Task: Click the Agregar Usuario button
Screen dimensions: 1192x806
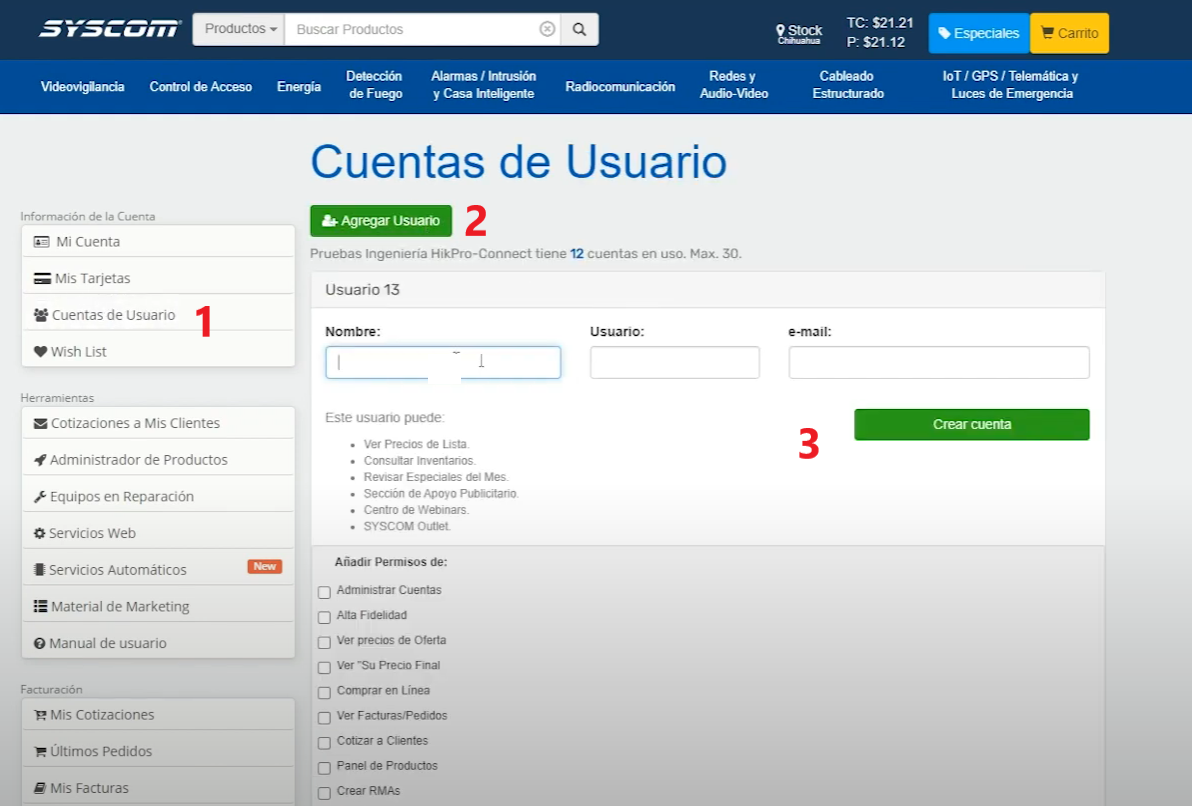Action: click(x=381, y=221)
